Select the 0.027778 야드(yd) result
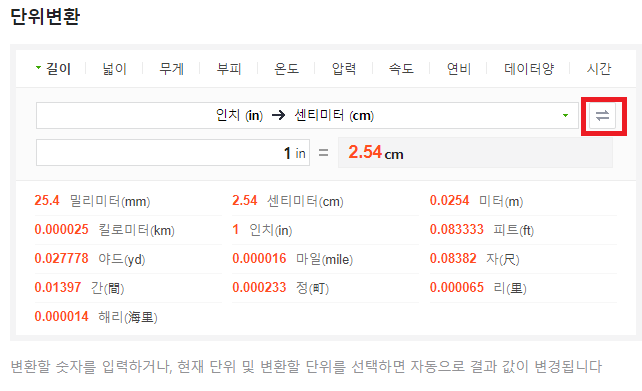642x391 pixels. 90,259
